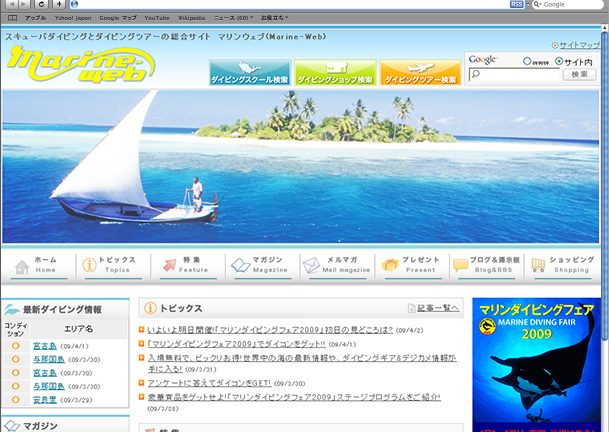The height and width of the screenshot is (432, 609).
Task: Open the ニュース bookmarks dropdown
Action: (x=233, y=18)
